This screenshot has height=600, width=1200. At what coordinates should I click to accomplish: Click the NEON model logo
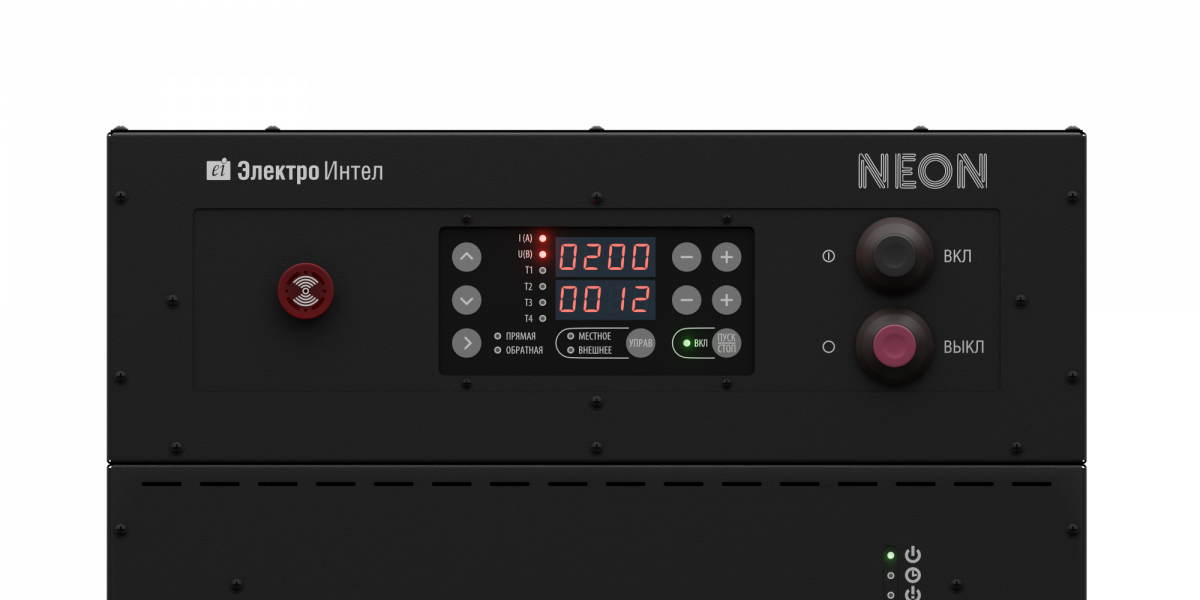point(923,172)
